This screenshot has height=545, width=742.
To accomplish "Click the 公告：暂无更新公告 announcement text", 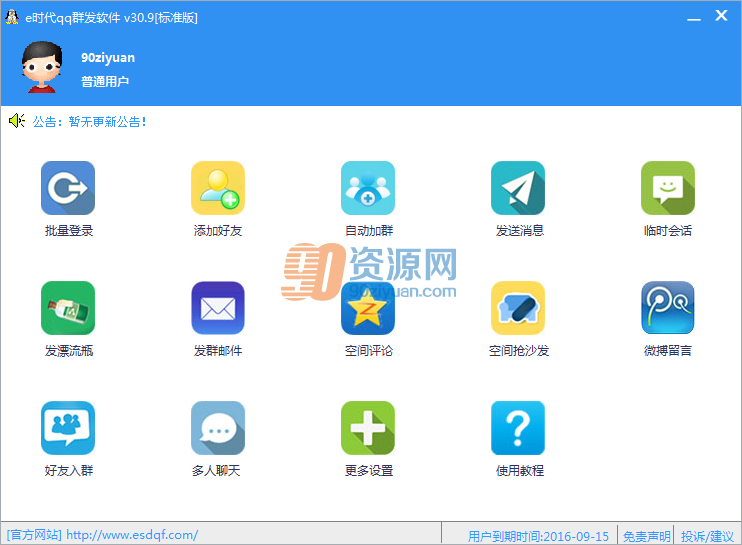I will point(89,122).
